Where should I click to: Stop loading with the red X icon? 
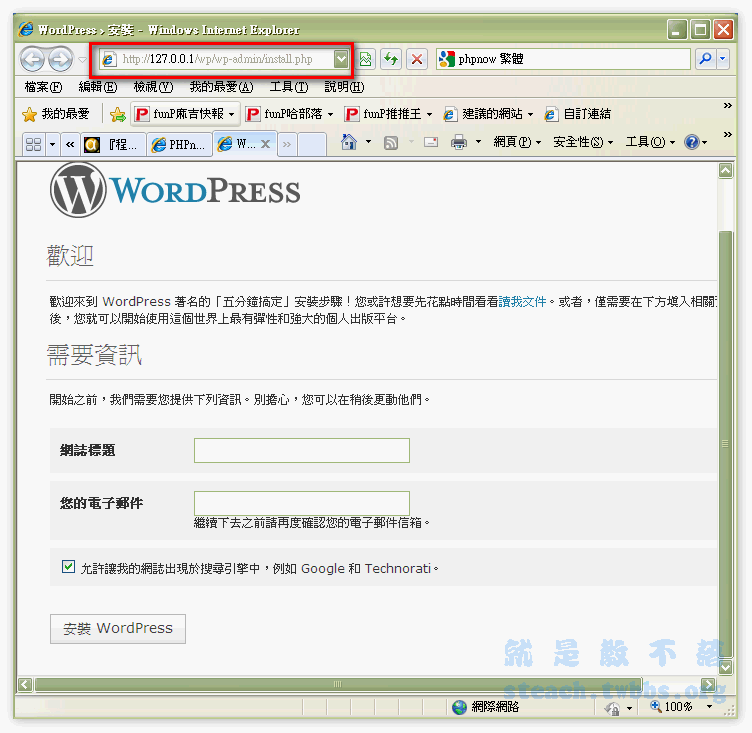point(417,59)
